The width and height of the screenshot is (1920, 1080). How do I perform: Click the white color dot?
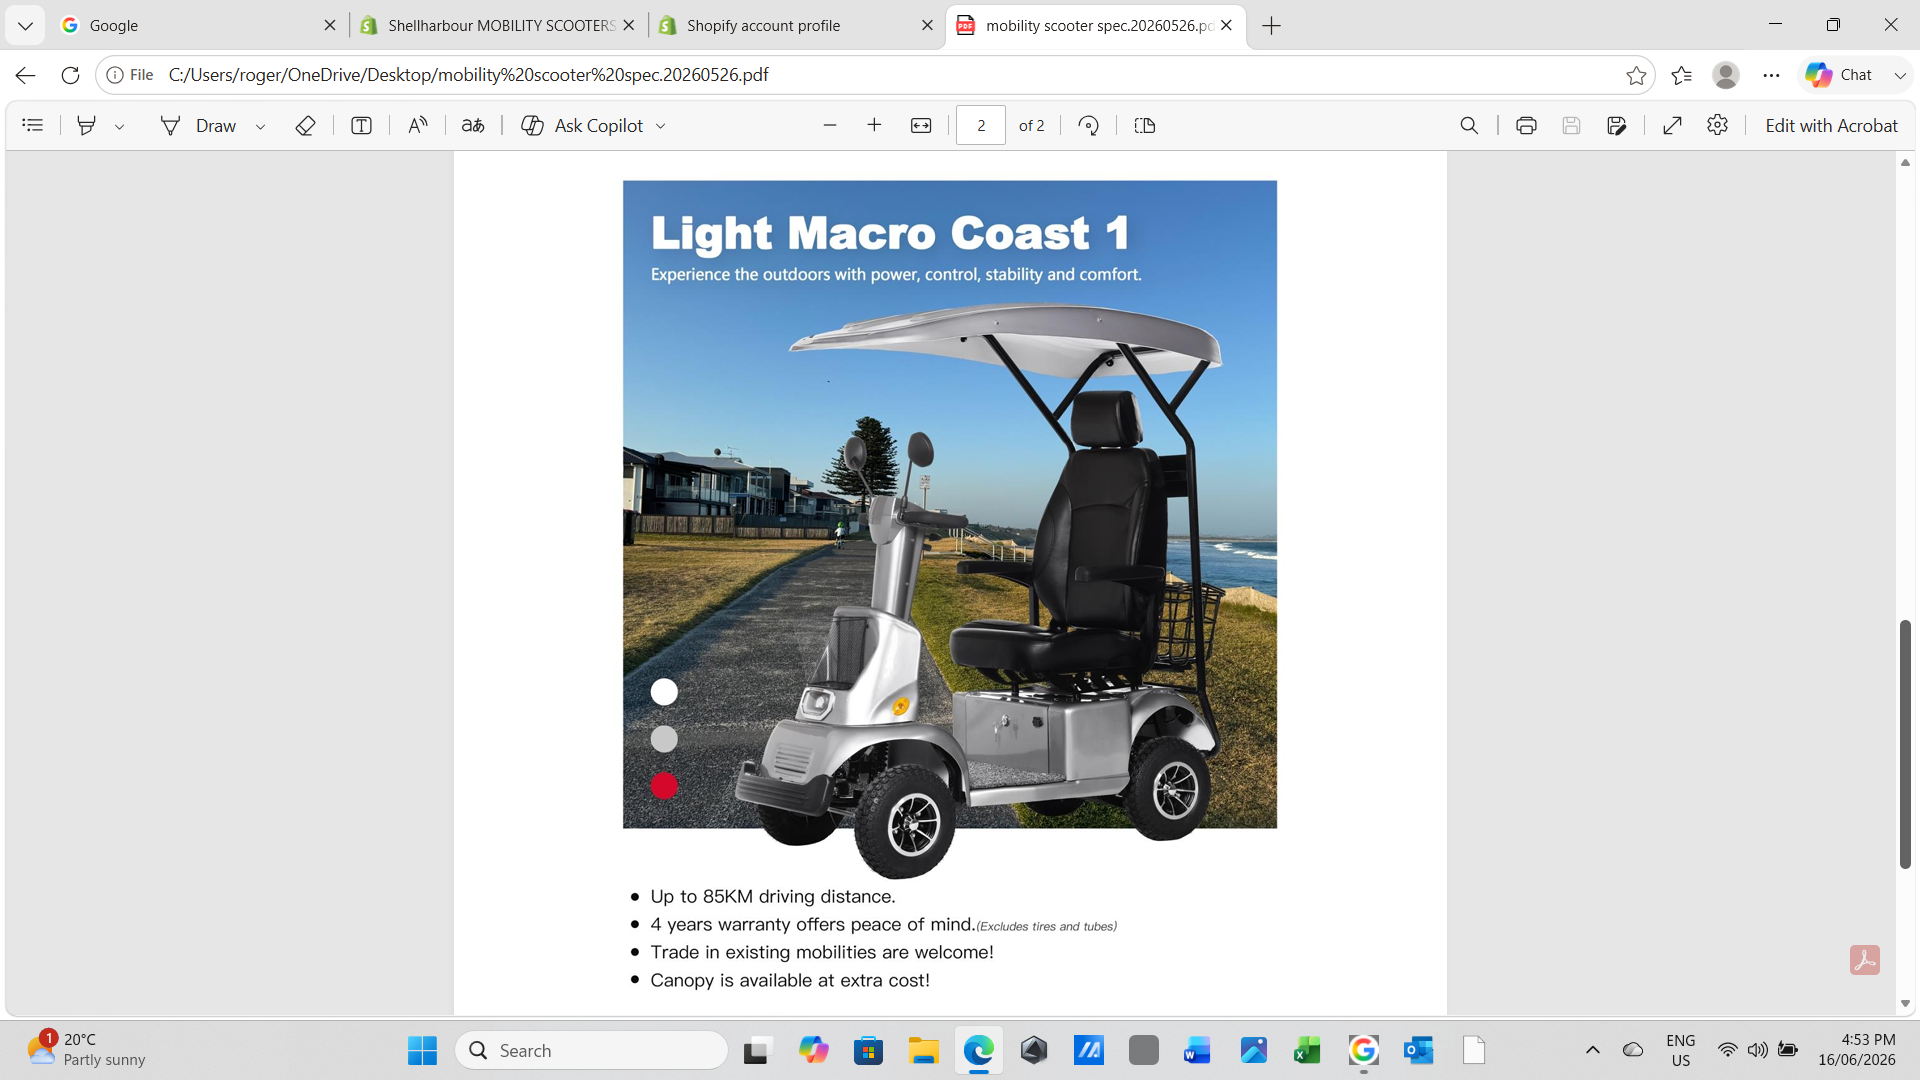664,692
